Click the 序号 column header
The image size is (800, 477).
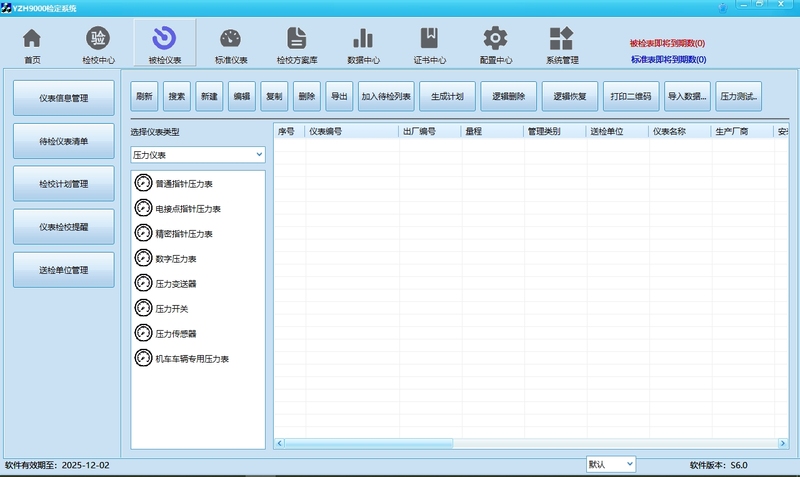[289, 131]
